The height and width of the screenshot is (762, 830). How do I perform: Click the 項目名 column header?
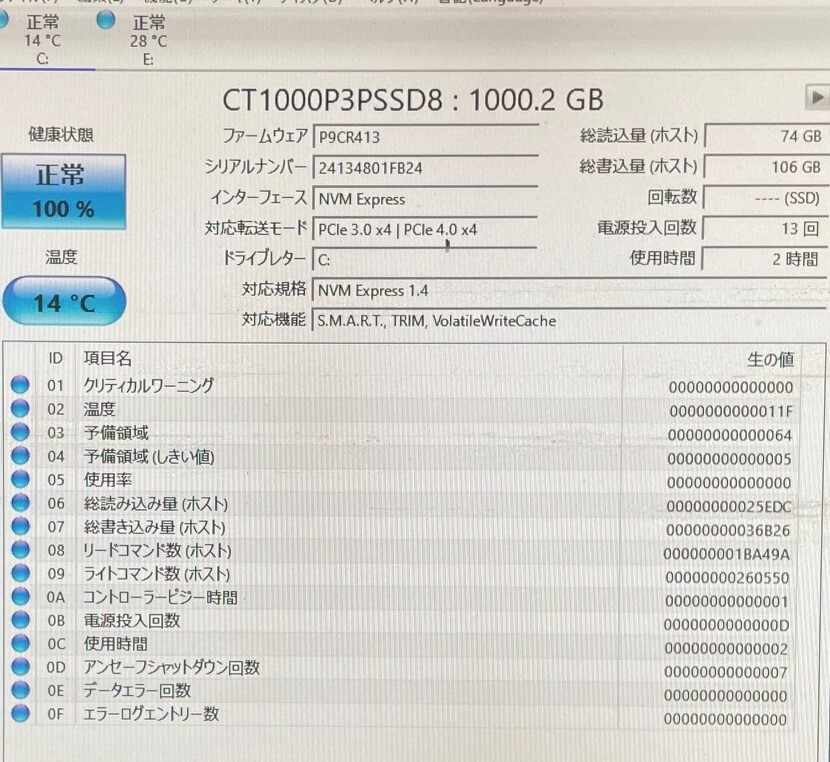tap(107, 358)
